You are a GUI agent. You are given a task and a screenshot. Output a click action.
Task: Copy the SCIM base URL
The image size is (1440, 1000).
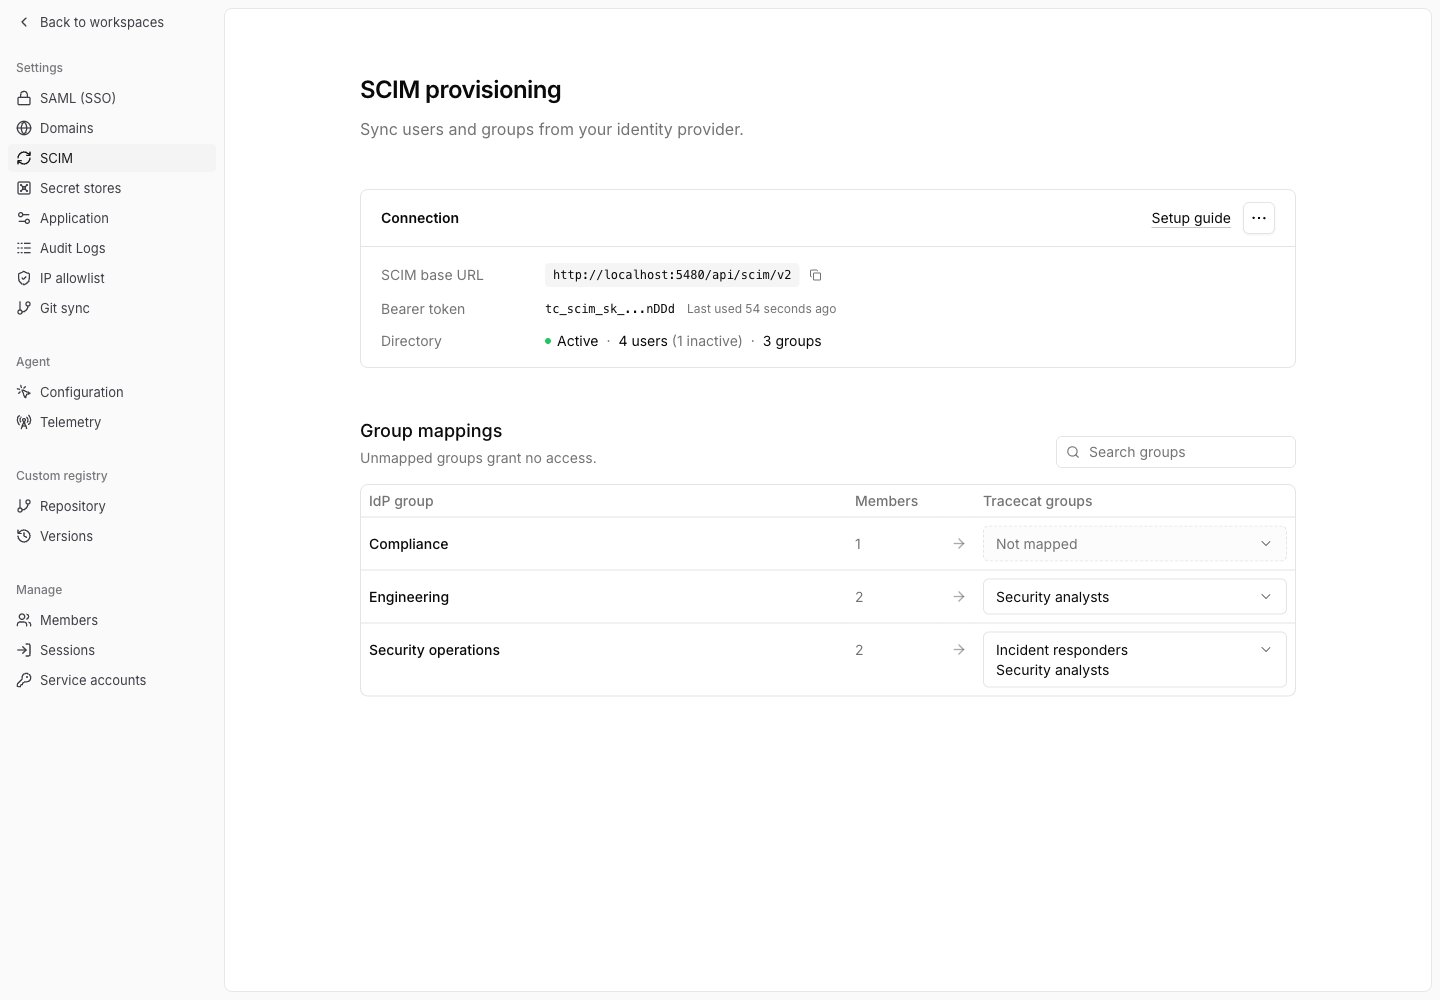pyautogui.click(x=816, y=275)
